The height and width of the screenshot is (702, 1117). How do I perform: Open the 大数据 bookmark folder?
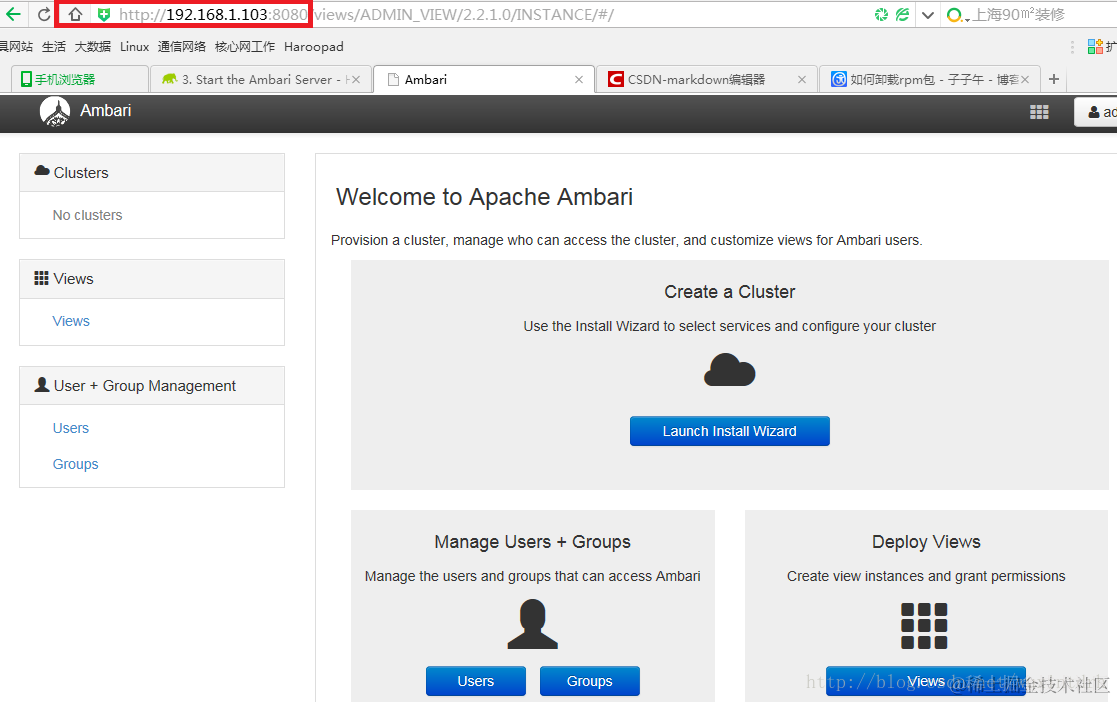[x=93, y=47]
